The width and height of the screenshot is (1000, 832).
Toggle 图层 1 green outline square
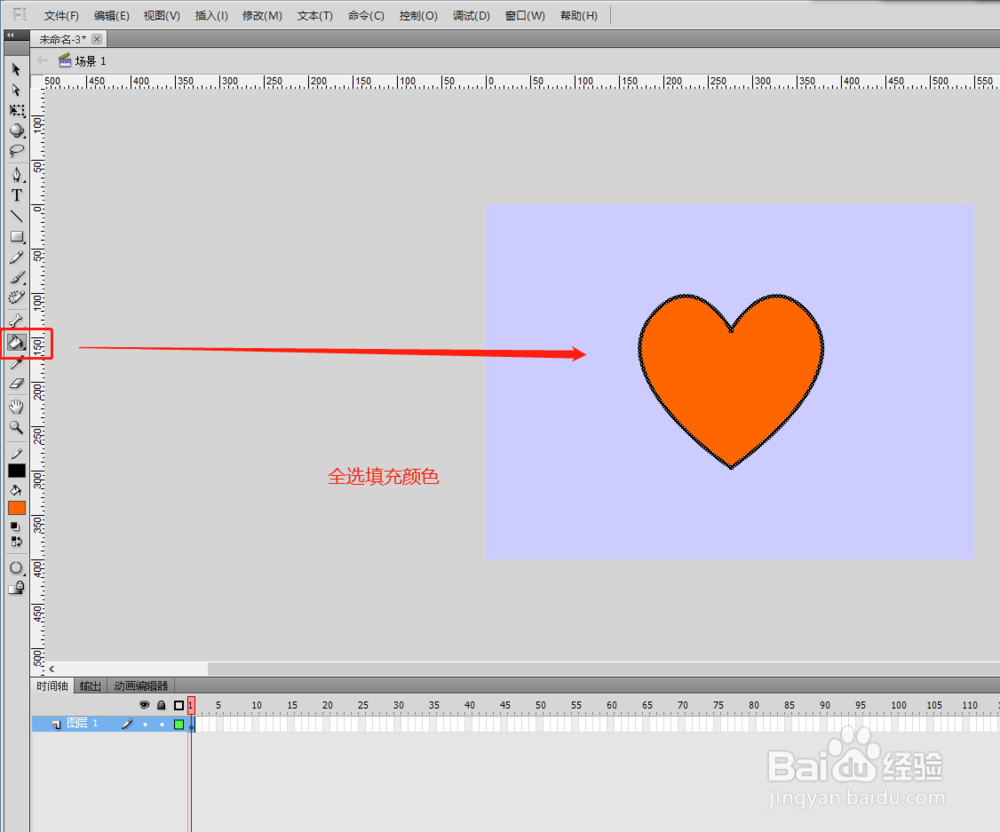pyautogui.click(x=179, y=724)
